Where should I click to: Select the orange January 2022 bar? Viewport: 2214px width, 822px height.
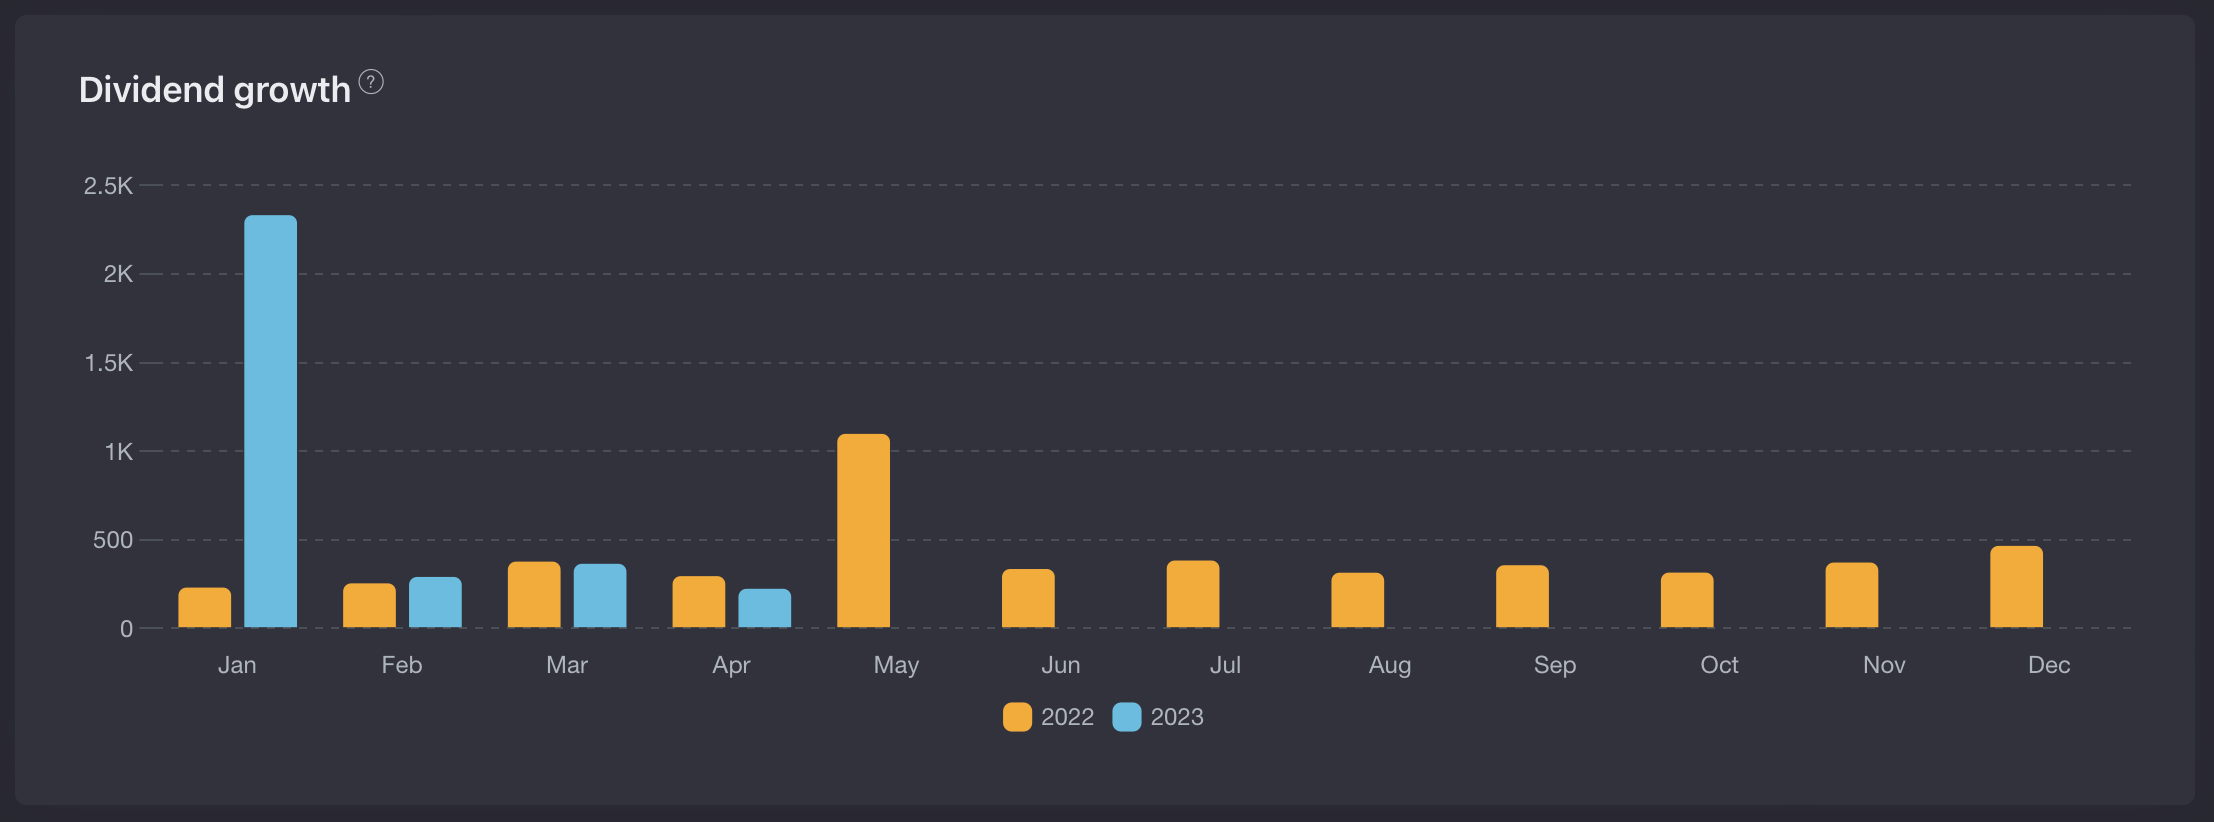205,608
